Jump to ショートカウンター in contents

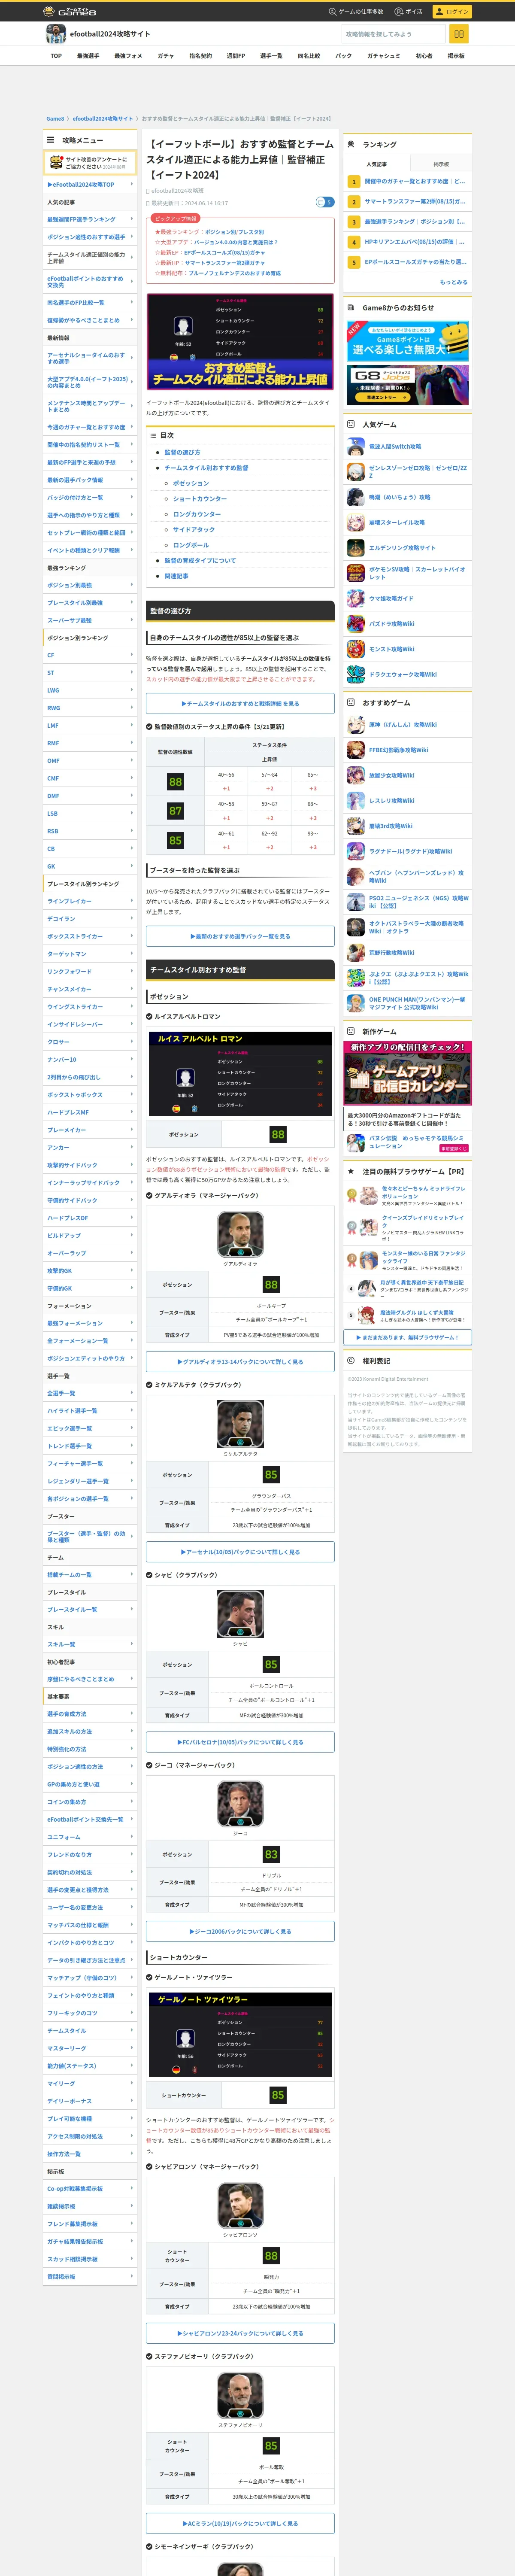pos(199,499)
